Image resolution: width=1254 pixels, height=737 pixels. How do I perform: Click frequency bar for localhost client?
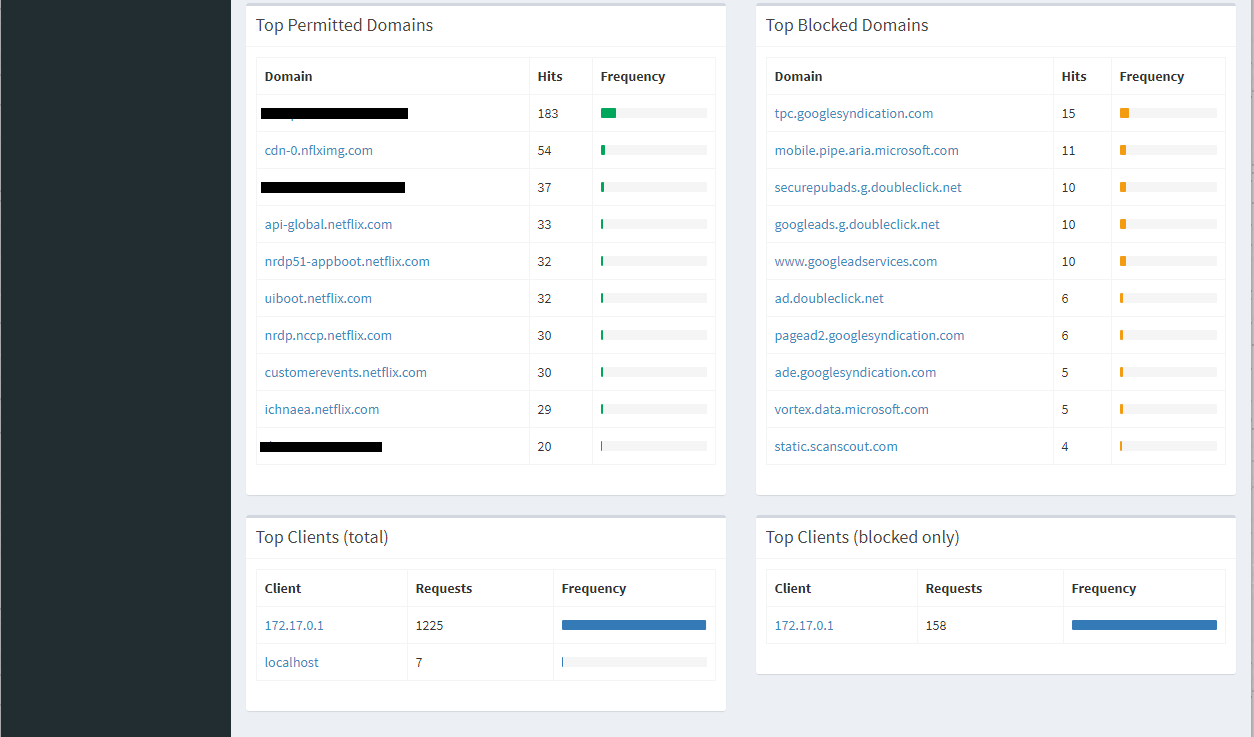point(634,662)
